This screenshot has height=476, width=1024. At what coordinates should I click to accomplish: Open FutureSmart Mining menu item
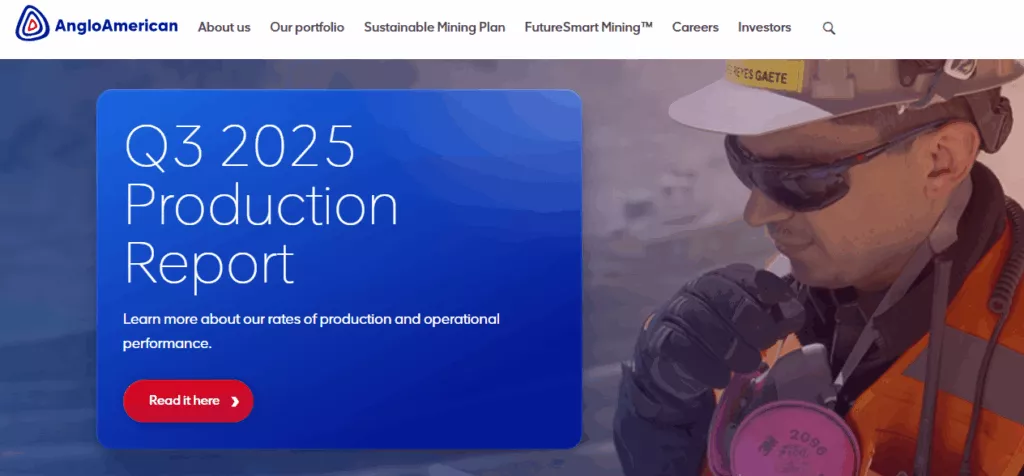click(x=588, y=27)
